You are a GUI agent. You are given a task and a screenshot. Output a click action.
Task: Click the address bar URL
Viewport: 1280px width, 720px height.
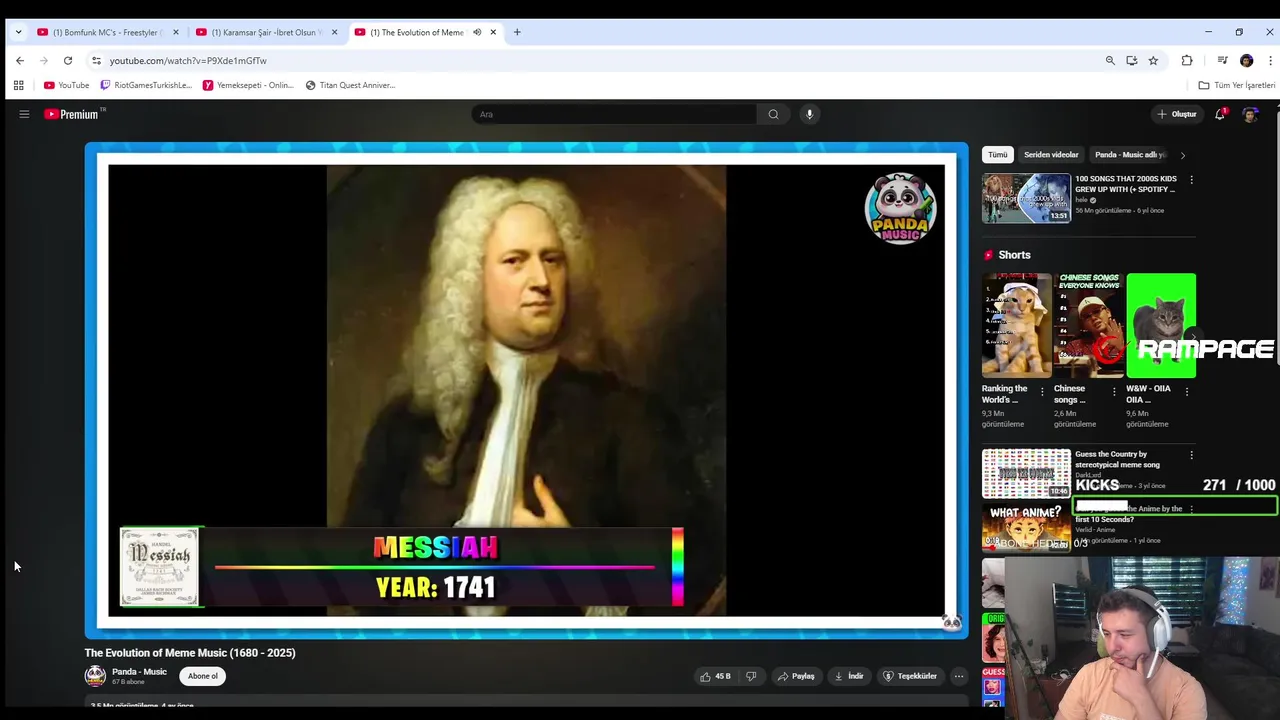[188, 61]
